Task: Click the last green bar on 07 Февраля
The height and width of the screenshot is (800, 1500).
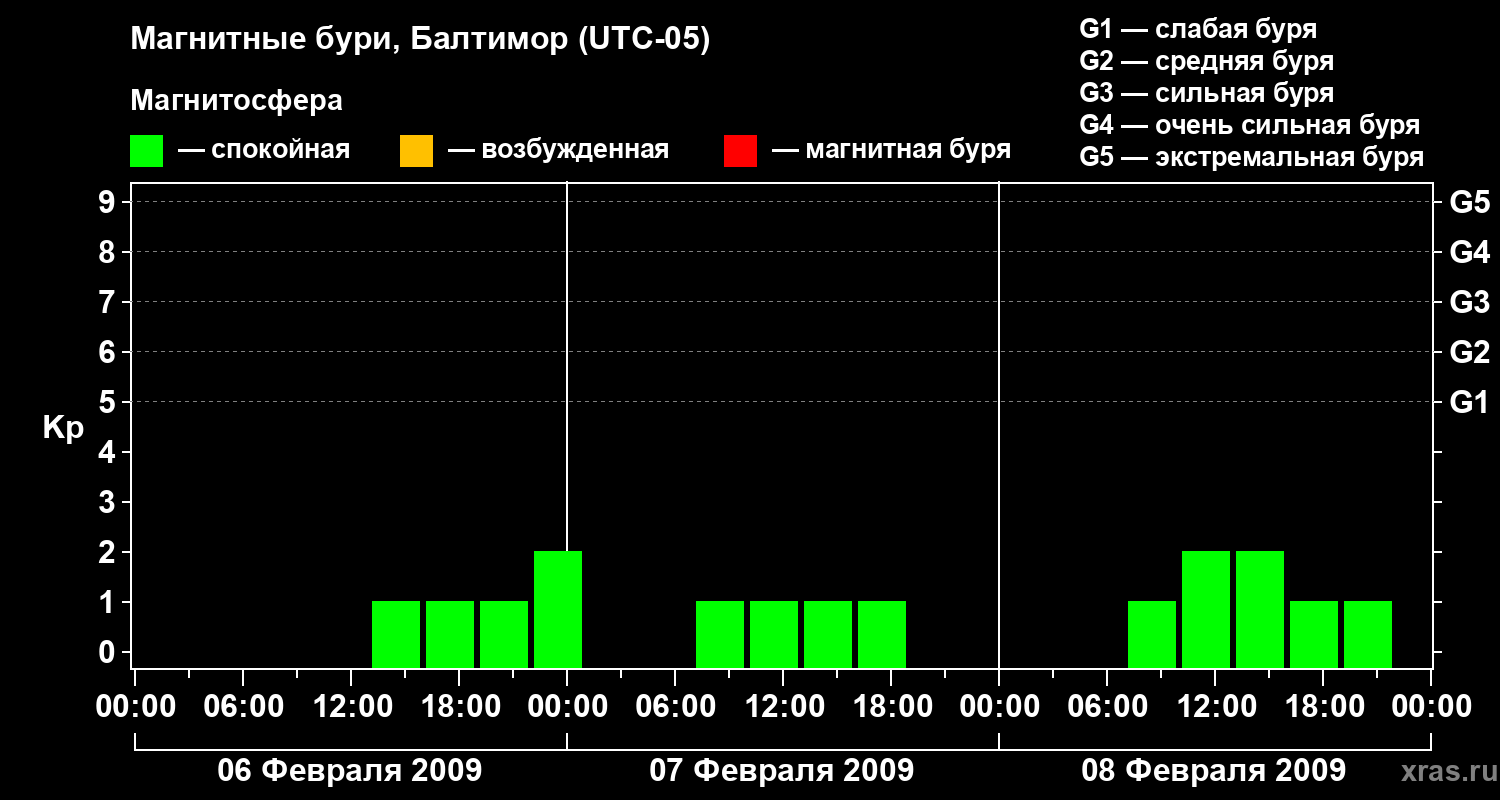Action: 882,634
